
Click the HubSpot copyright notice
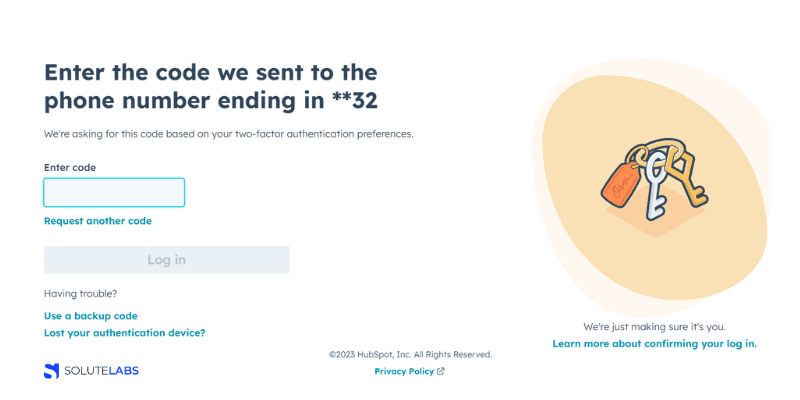tap(410, 354)
